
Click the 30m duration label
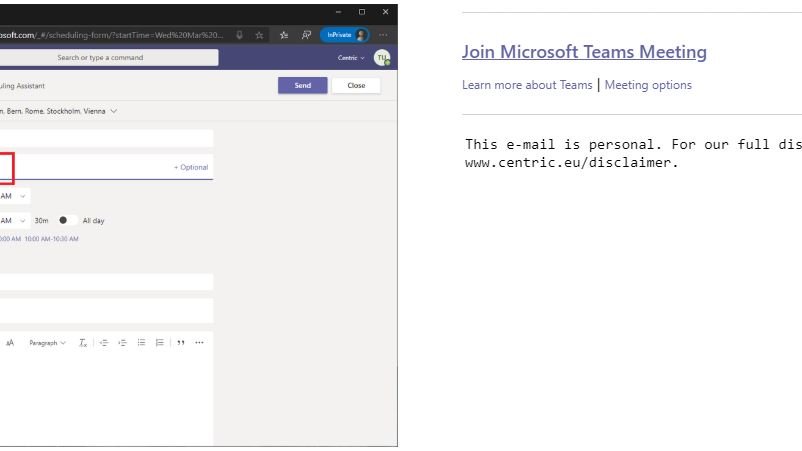point(41,220)
